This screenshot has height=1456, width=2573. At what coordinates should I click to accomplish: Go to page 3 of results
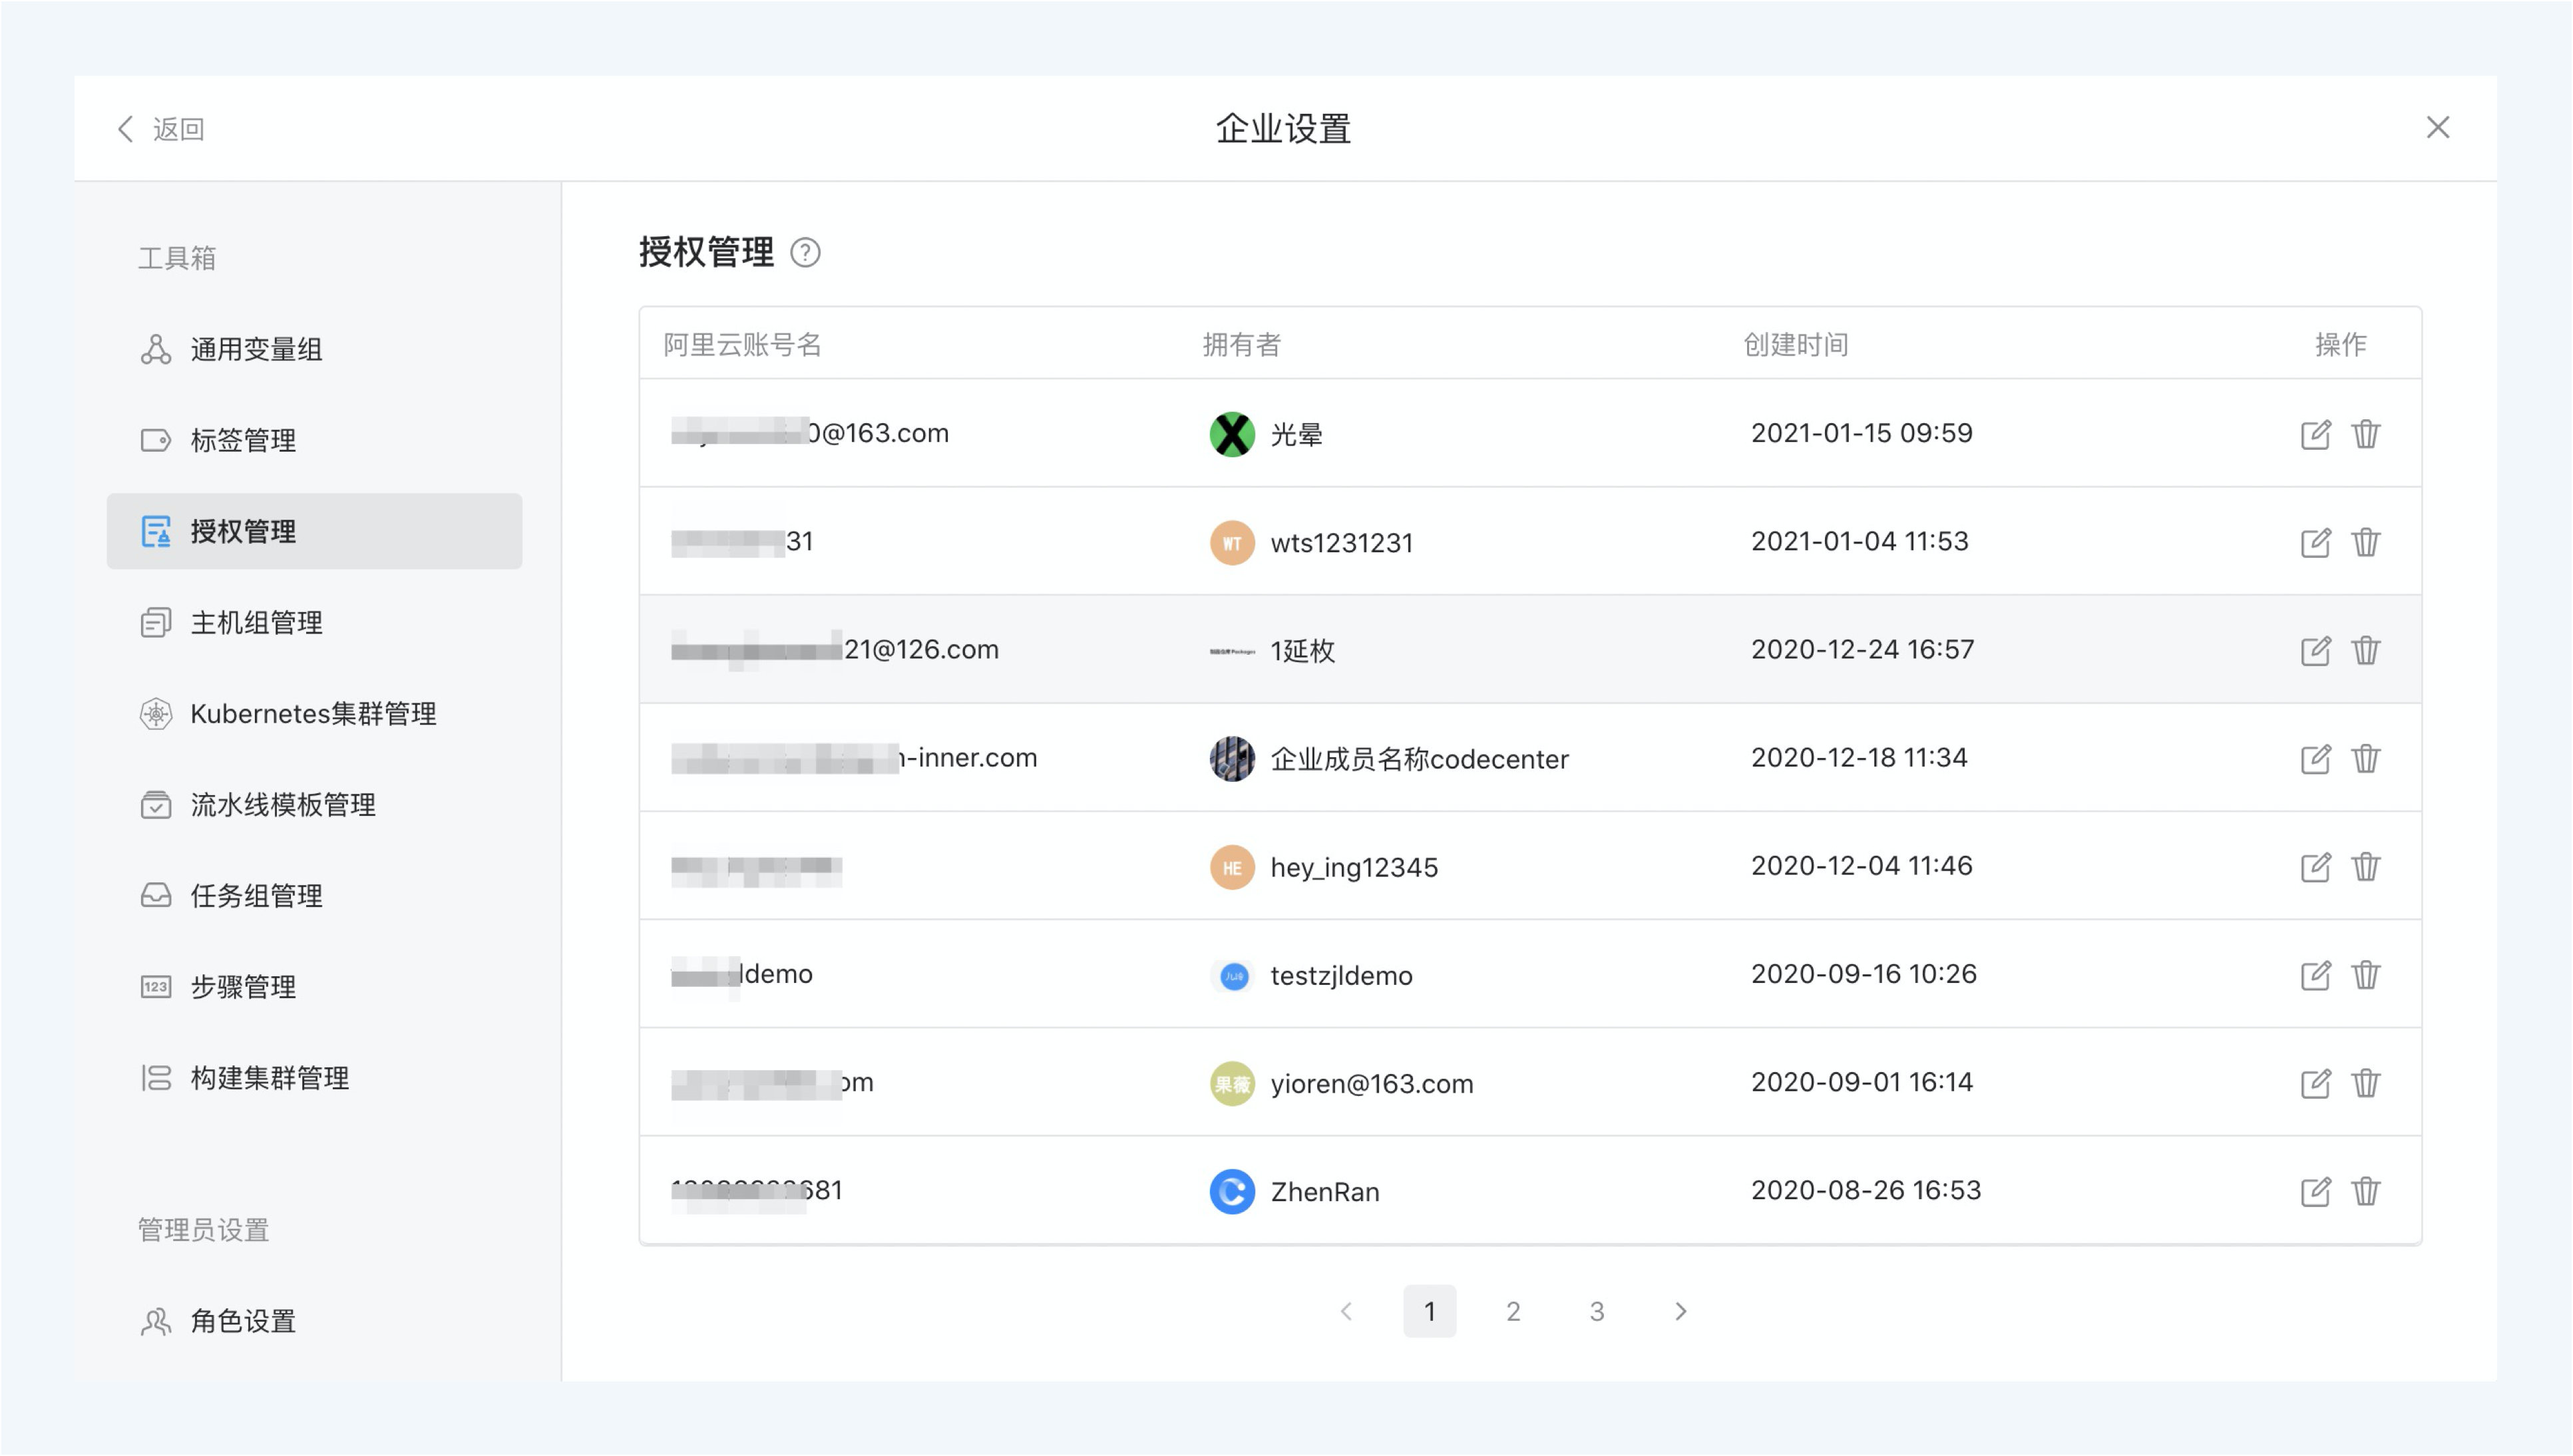tap(1597, 1311)
